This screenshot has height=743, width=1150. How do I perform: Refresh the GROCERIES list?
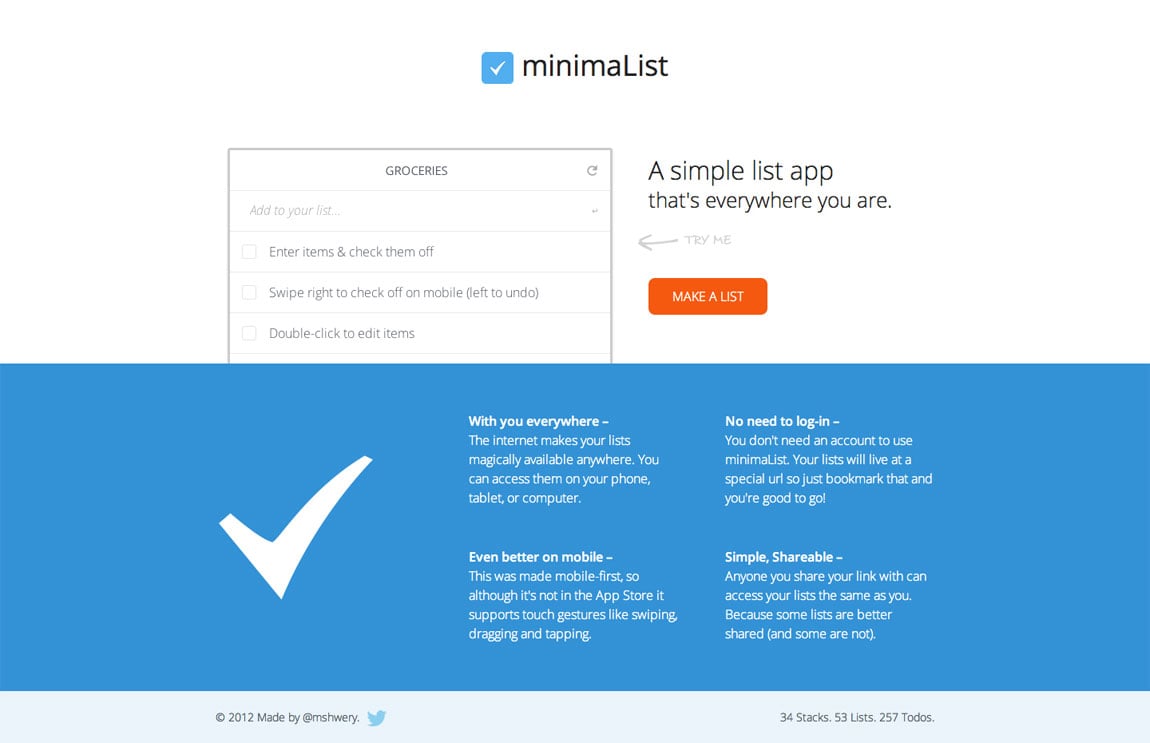pyautogui.click(x=591, y=170)
